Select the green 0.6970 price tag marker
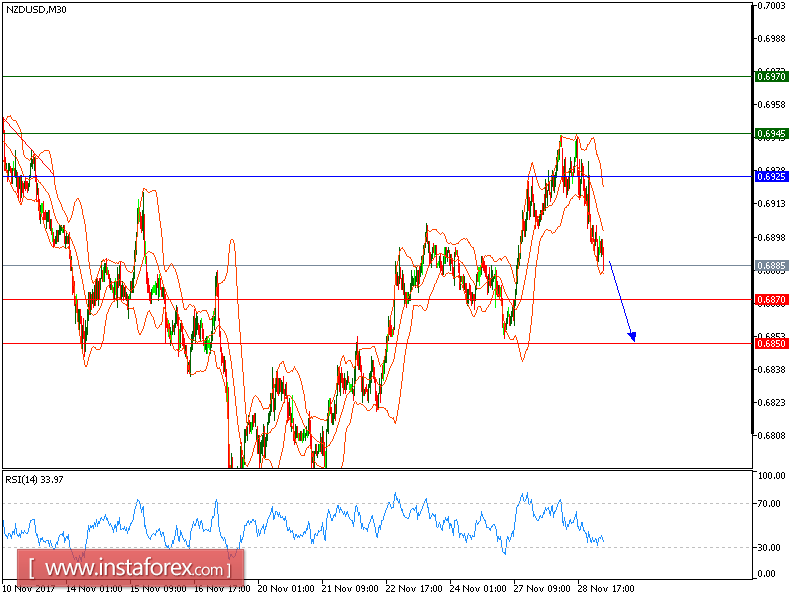The height and width of the screenshot is (600, 800). pos(771,75)
